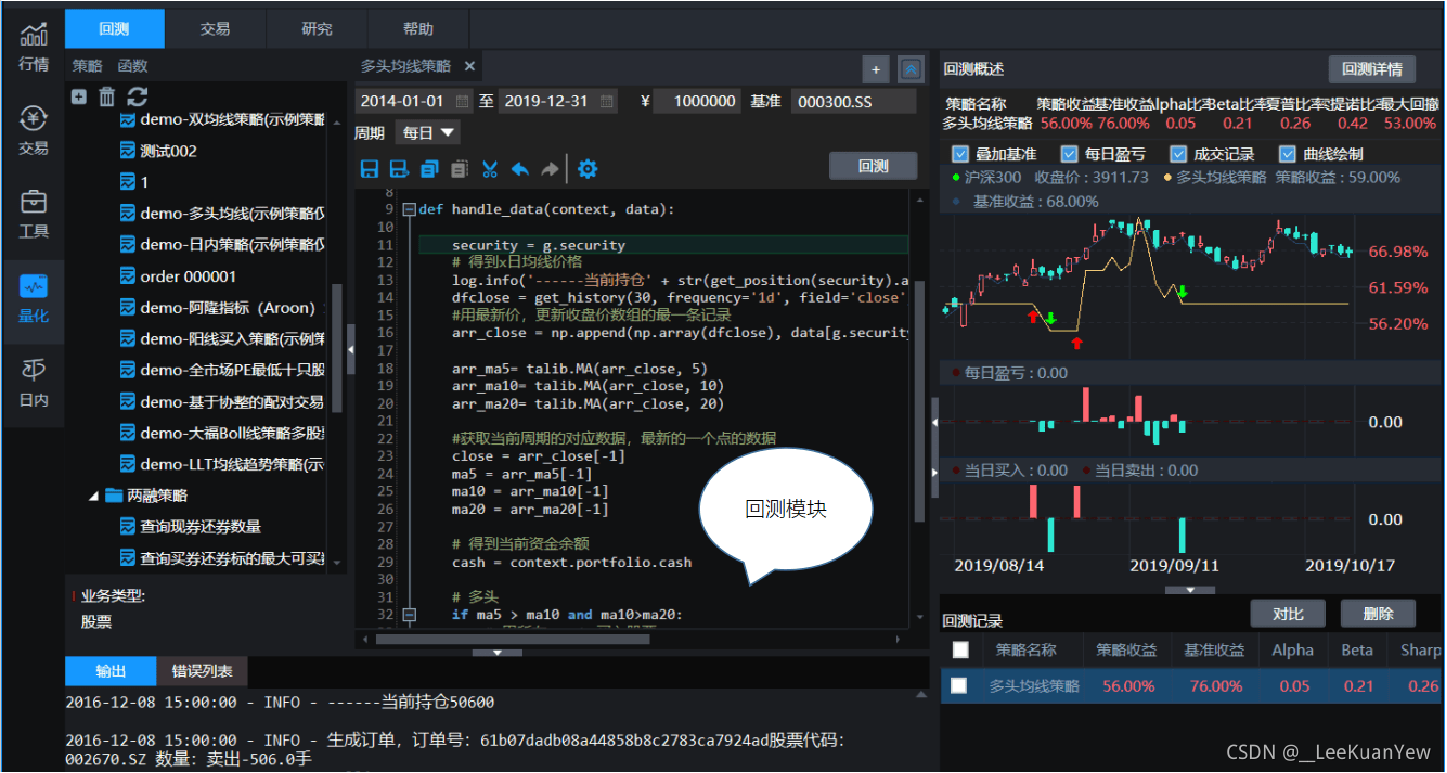Check the 多头均线策略 backtest record row checkbox

point(959,686)
